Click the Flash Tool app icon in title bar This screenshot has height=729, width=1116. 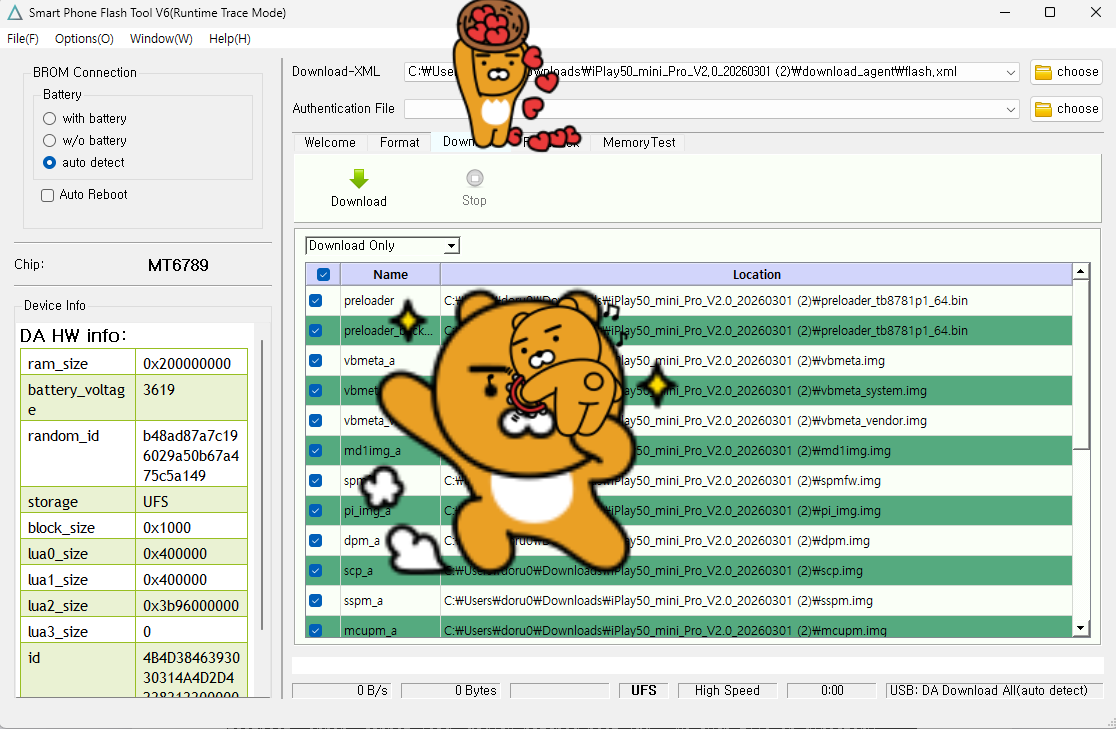tap(14, 13)
